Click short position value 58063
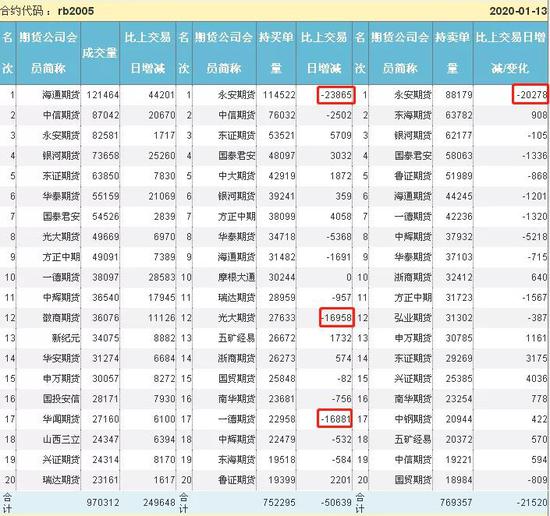Viewport: 550px width, 516px height. pyautogui.click(x=459, y=156)
